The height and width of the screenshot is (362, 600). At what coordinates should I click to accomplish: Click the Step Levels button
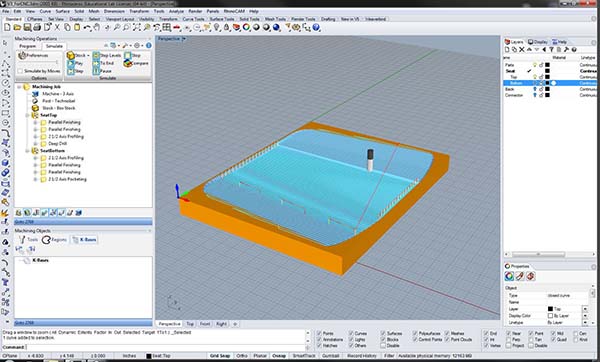[x=107, y=55]
